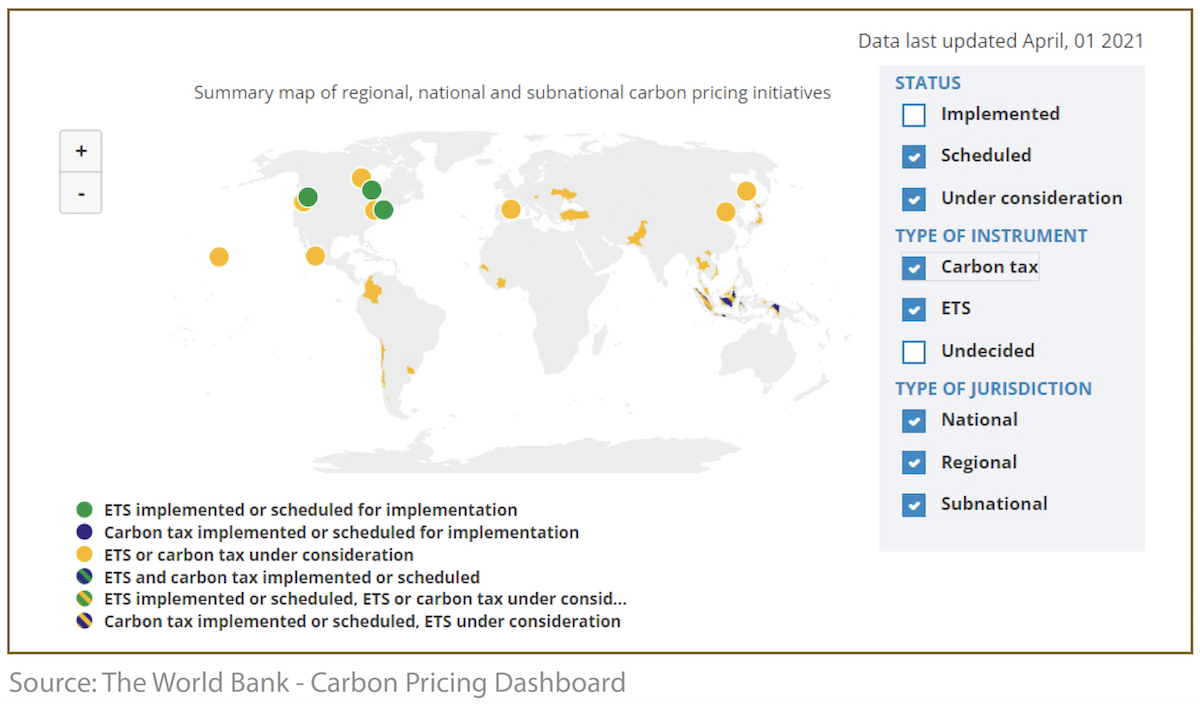The height and width of the screenshot is (704, 1200).
Task: Click the TYPE OF INSTRUMENT heading
Action: point(991,236)
